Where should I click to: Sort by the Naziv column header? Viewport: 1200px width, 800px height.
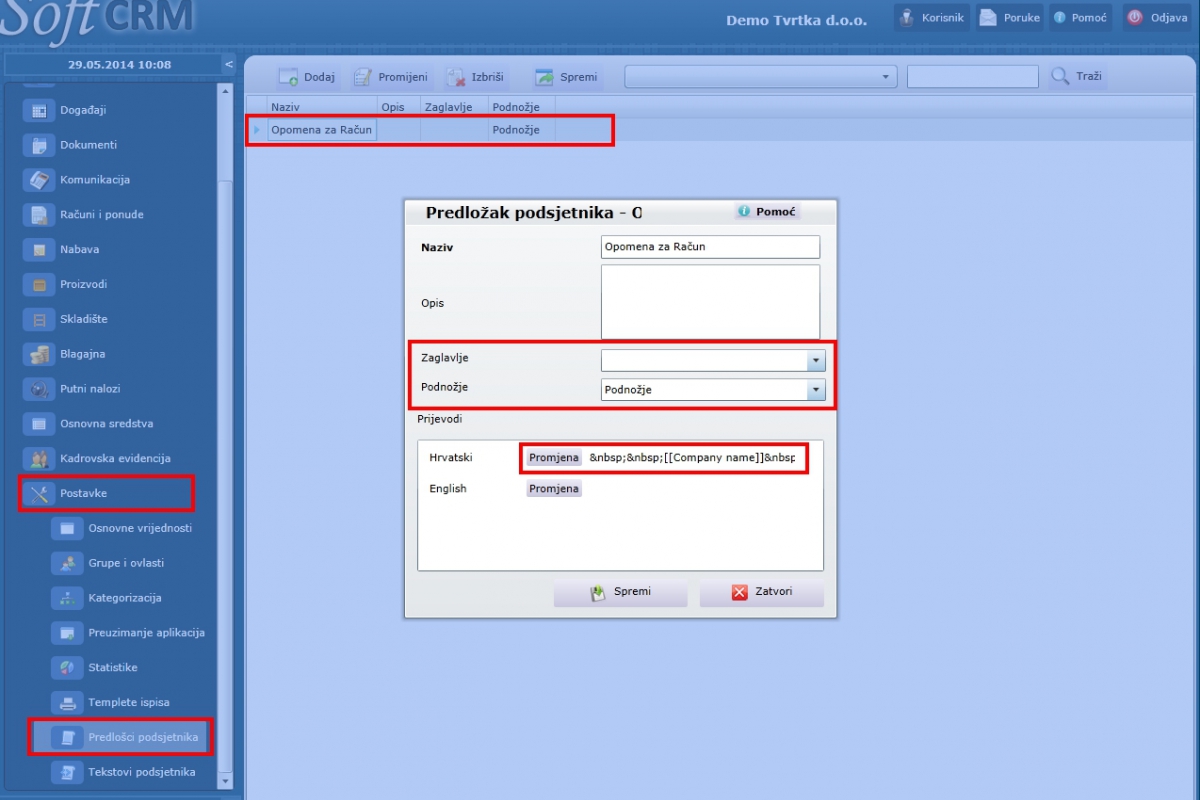pyautogui.click(x=322, y=106)
